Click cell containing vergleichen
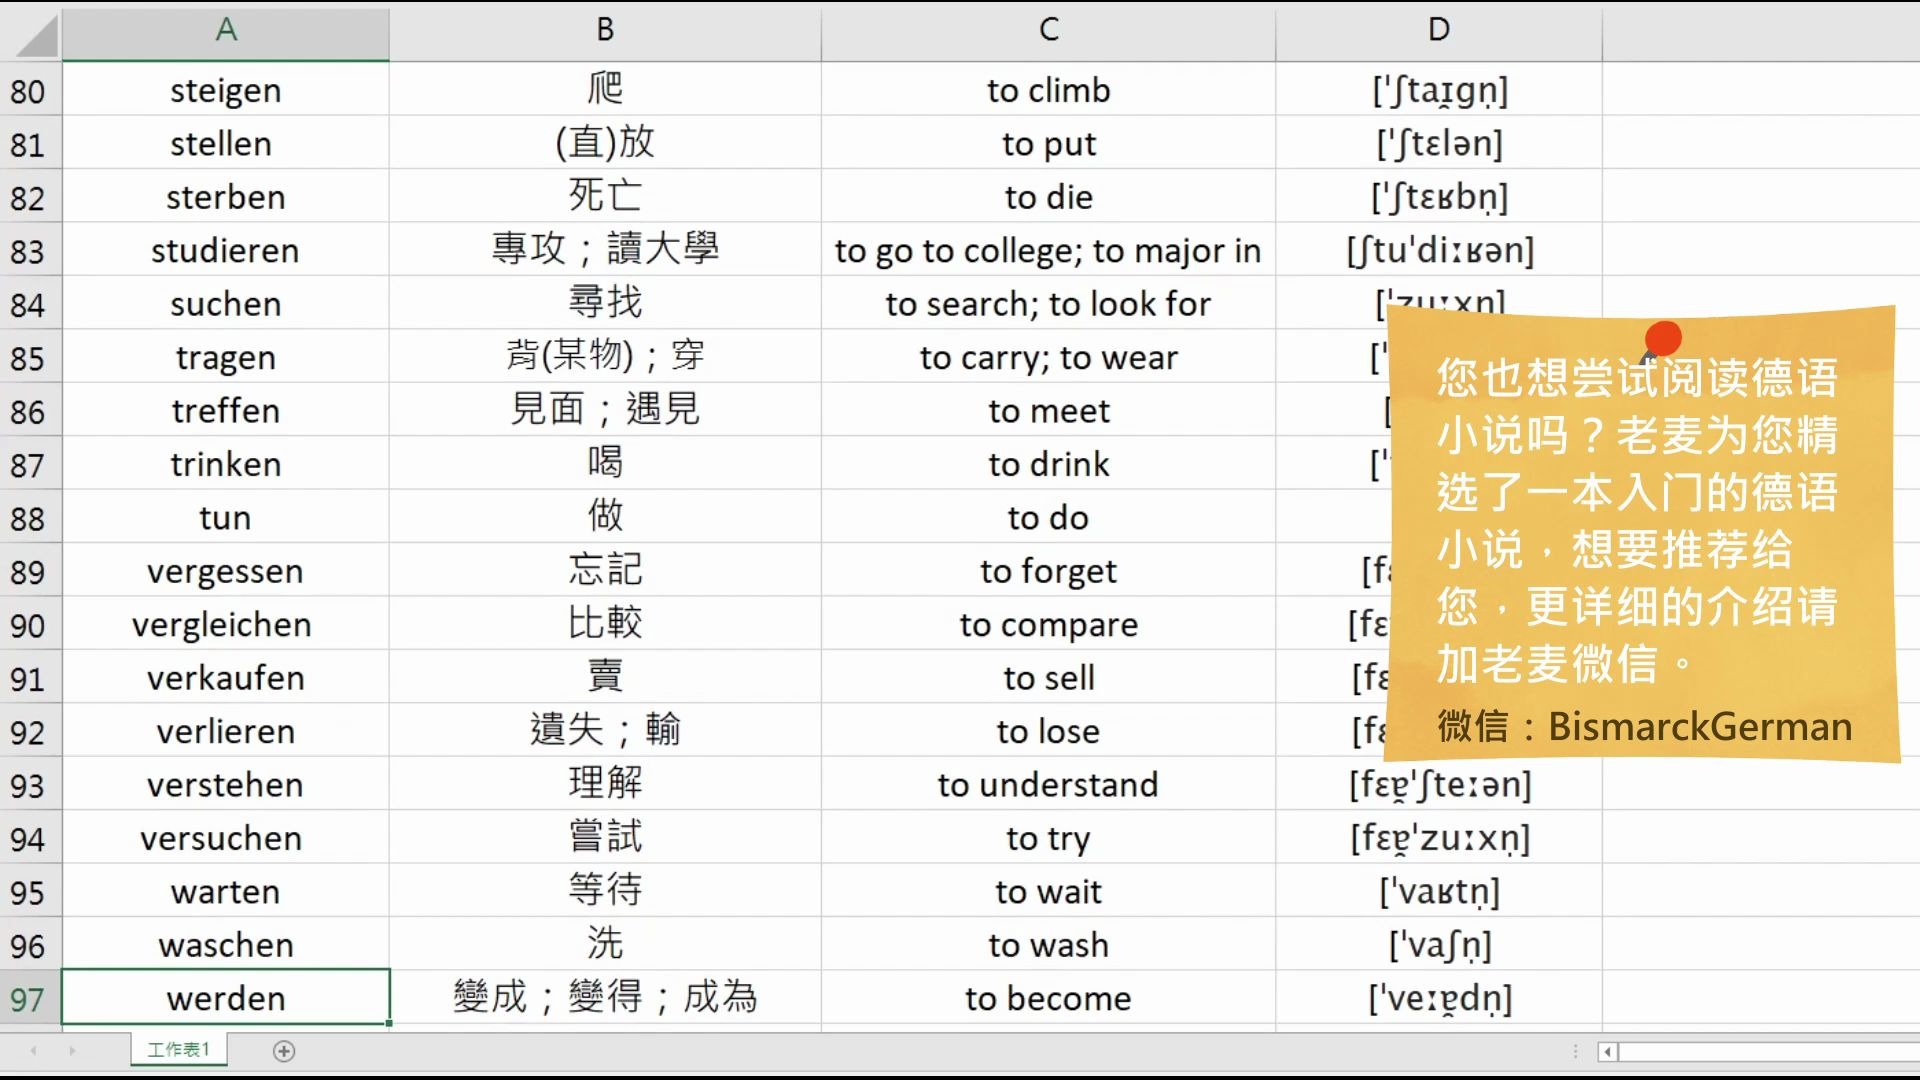 226,625
